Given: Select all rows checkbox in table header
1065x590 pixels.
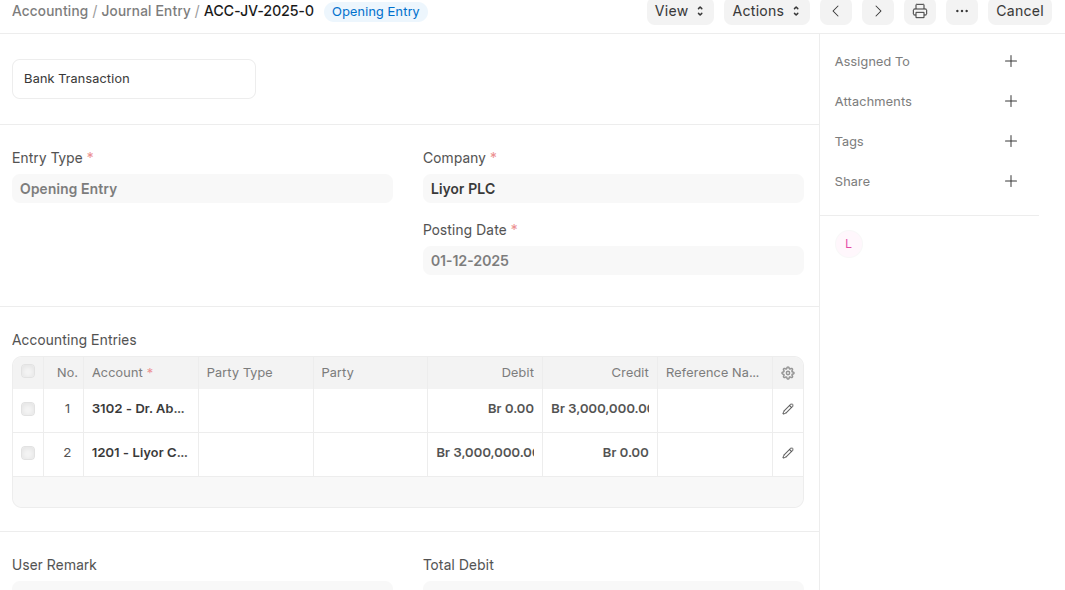Looking at the screenshot, I should click(28, 372).
